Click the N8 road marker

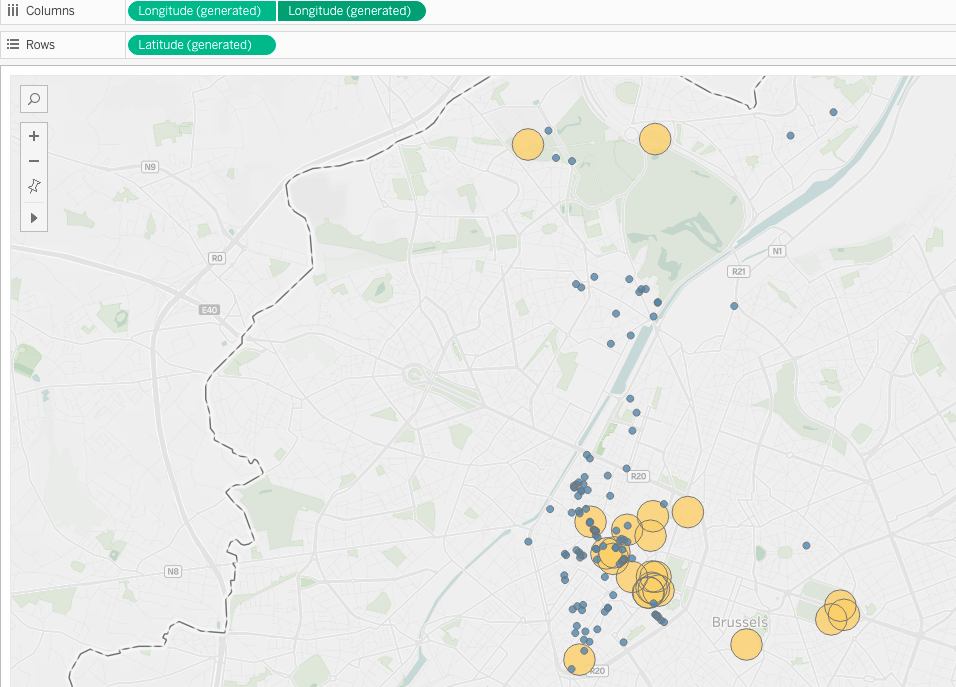tap(173, 572)
